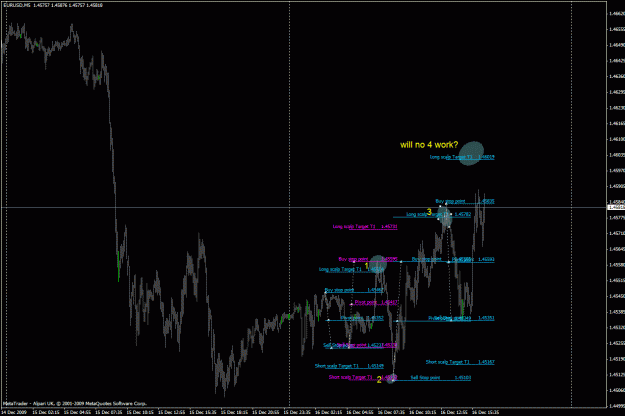
Task: Click the 15 Dec 12:55 time axis label
Action: coord(171,412)
